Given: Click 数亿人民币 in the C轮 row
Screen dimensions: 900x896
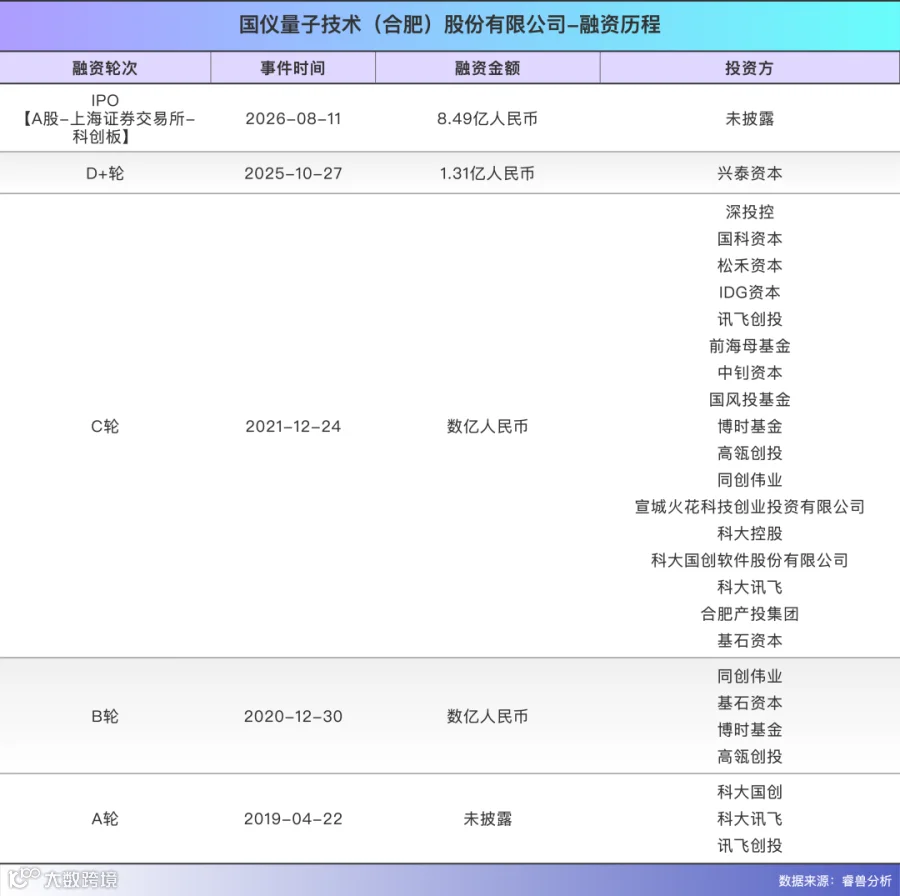Looking at the screenshot, I should (x=487, y=426).
